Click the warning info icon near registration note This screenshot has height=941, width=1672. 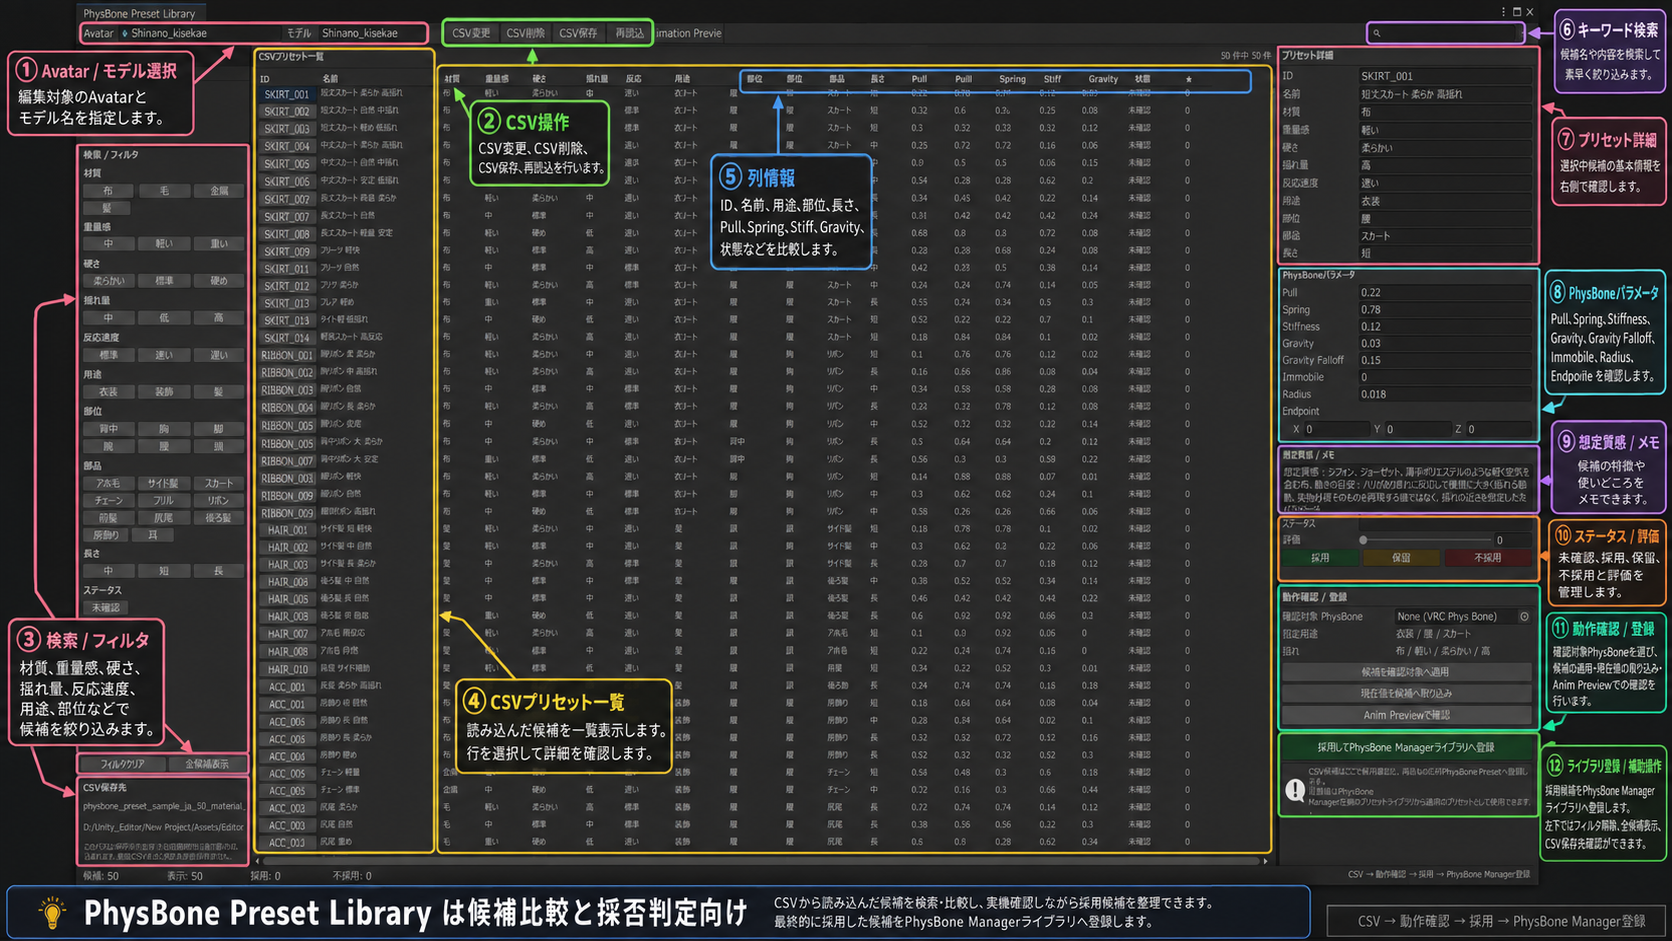click(x=1295, y=790)
